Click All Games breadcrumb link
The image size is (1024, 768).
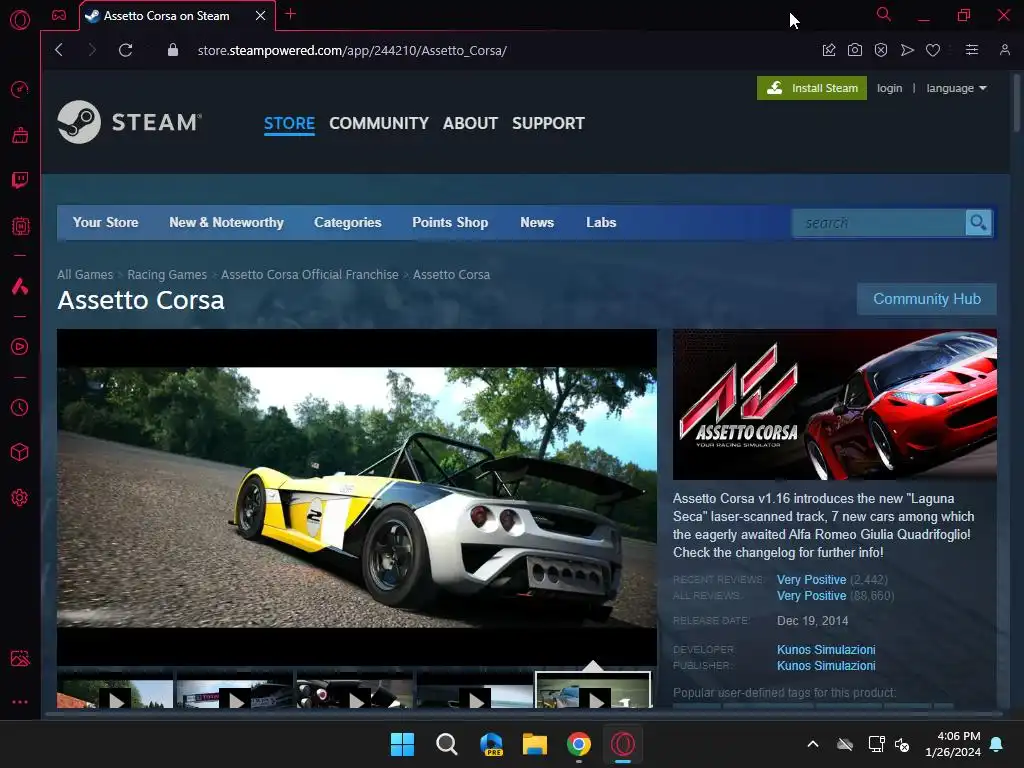pyautogui.click(x=85, y=275)
